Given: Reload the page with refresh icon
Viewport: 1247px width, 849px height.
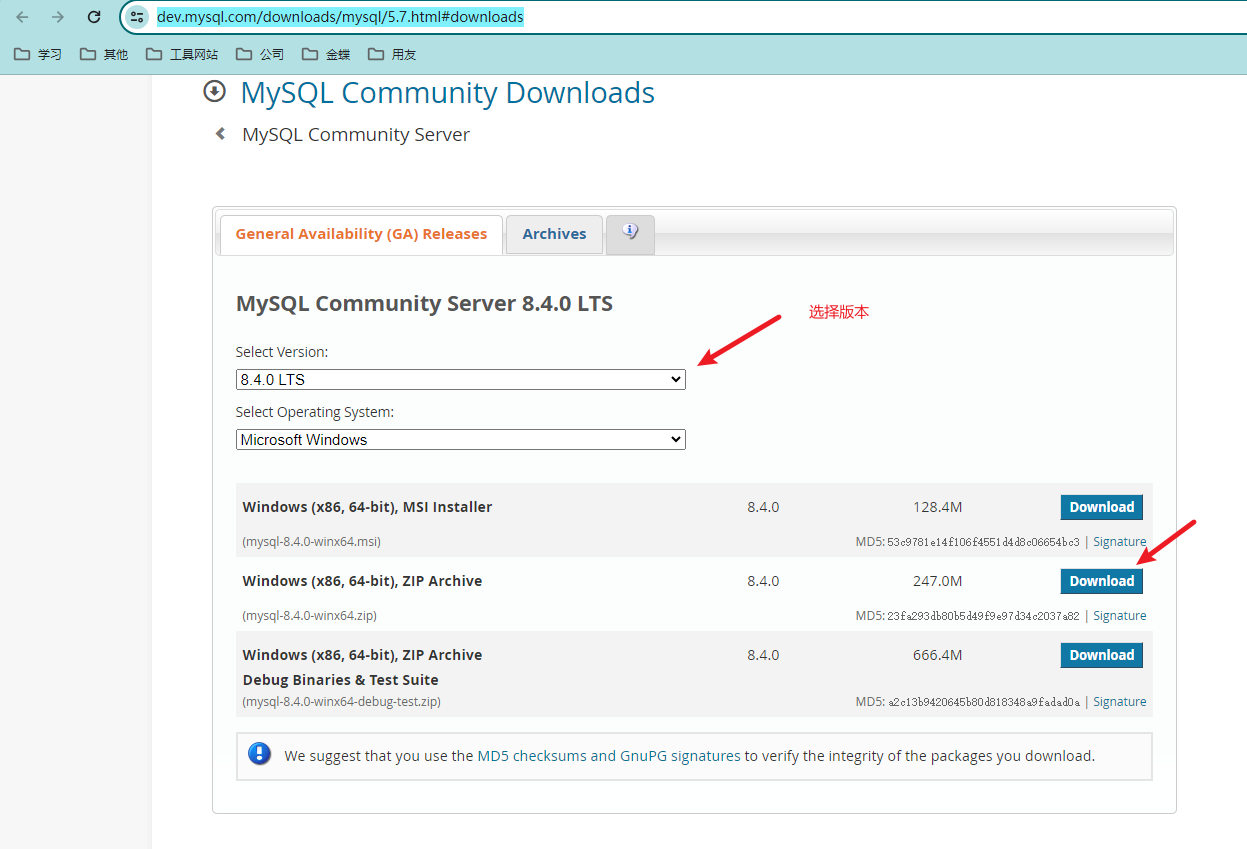Looking at the screenshot, I should 94,17.
